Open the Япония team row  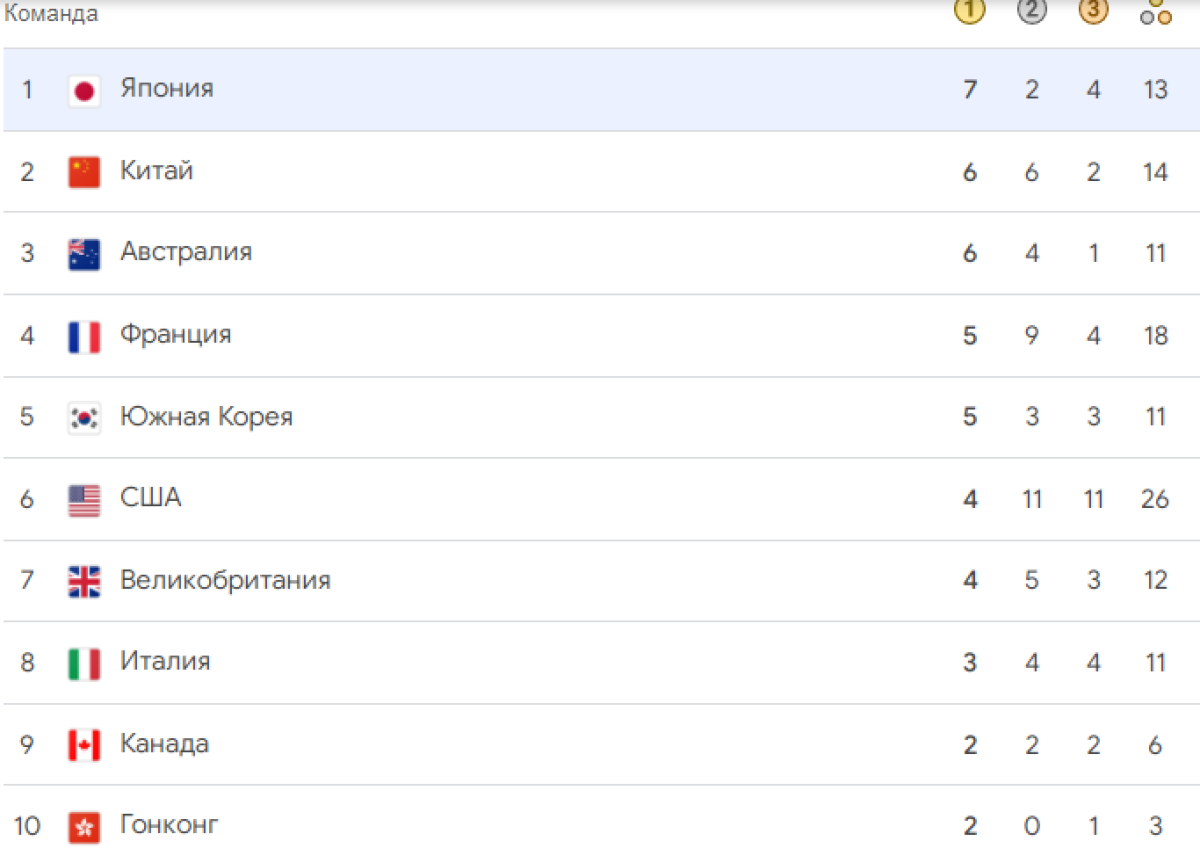[x=600, y=90]
